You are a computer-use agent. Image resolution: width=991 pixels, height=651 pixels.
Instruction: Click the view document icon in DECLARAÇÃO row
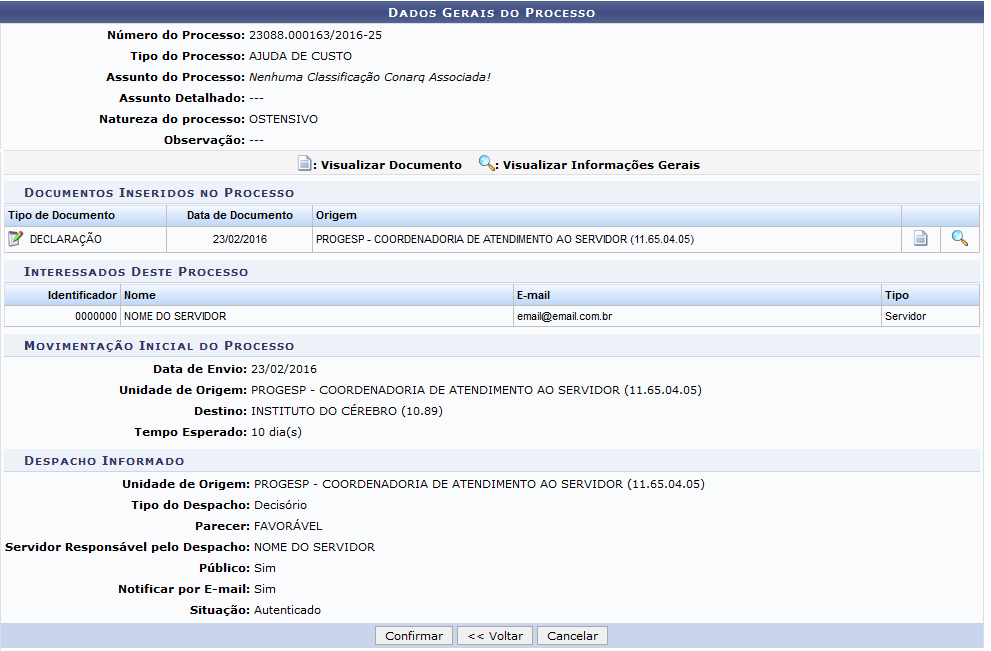[x=920, y=239]
